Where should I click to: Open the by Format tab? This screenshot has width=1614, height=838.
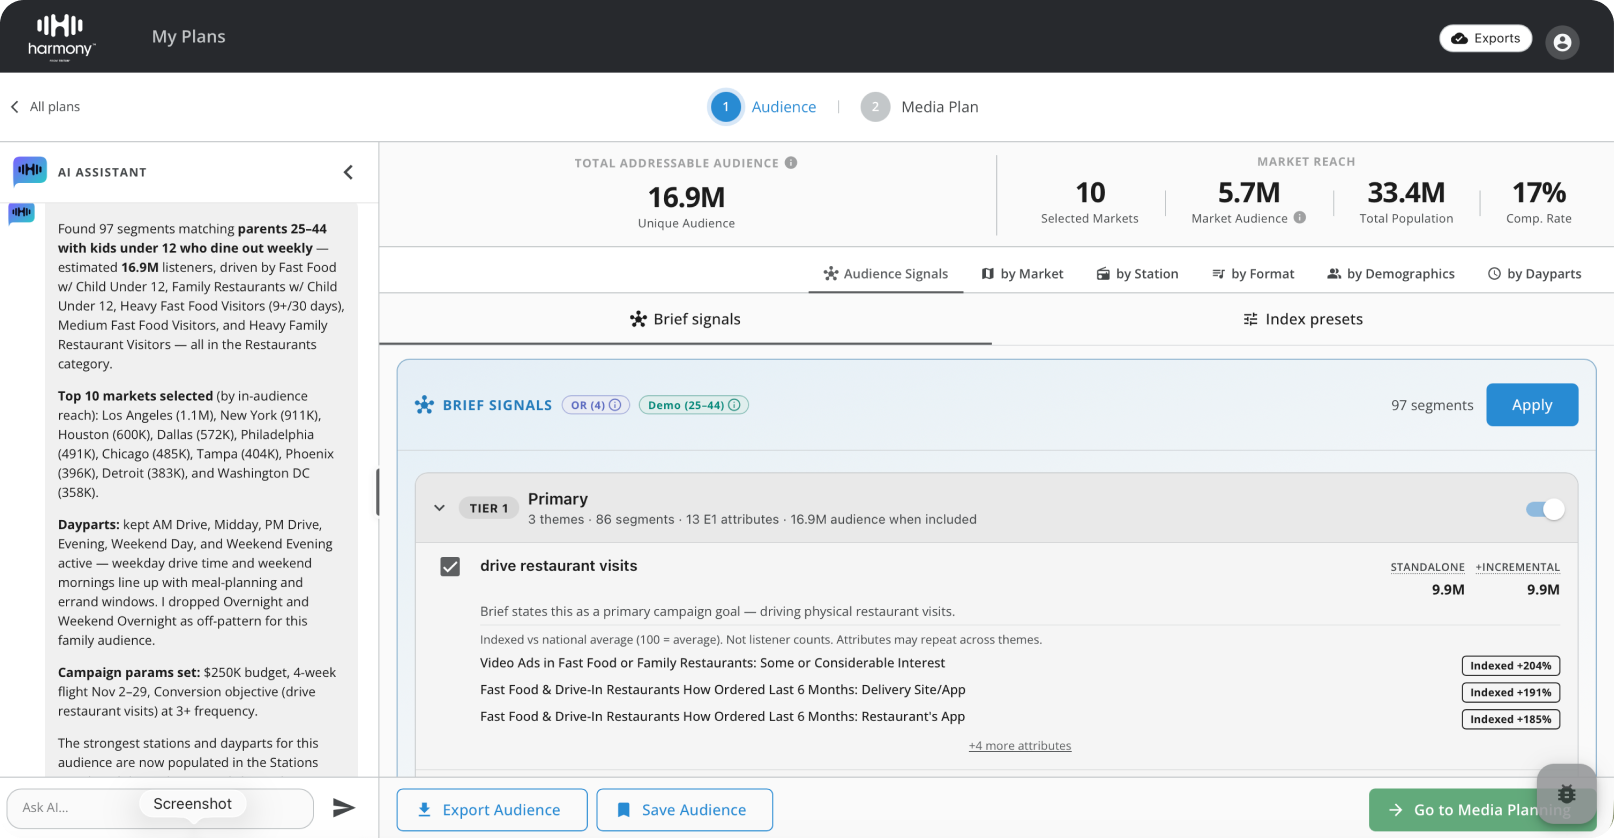[1253, 274]
